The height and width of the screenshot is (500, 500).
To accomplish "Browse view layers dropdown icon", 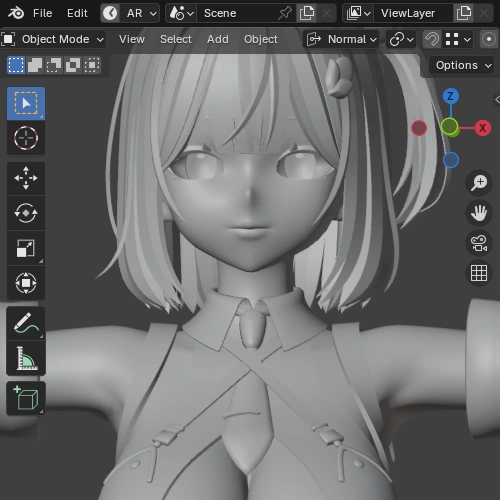I will coord(358,13).
